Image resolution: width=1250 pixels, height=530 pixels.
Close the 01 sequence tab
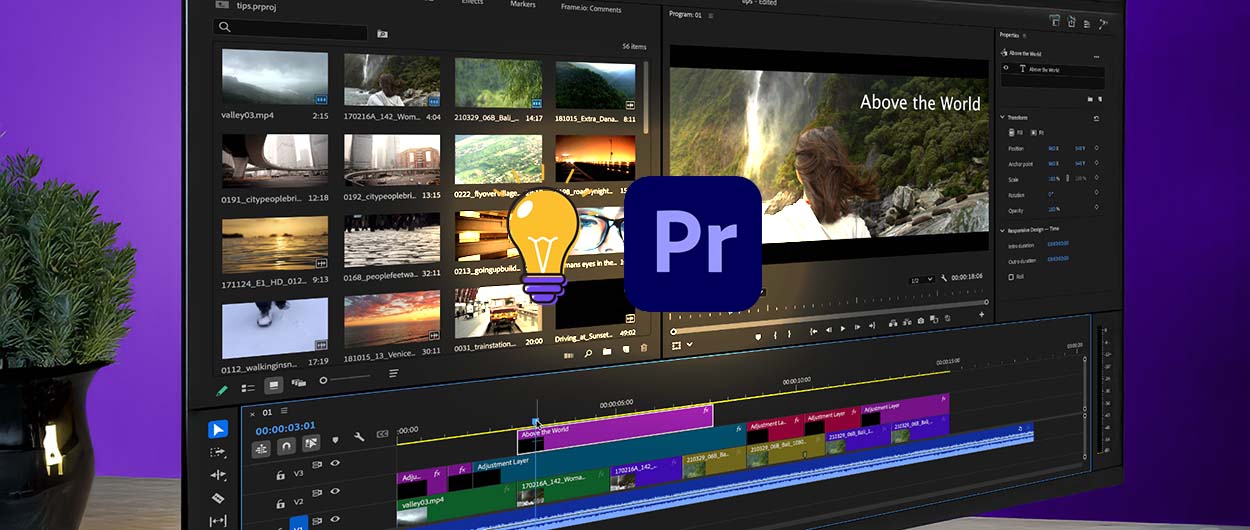pos(252,414)
